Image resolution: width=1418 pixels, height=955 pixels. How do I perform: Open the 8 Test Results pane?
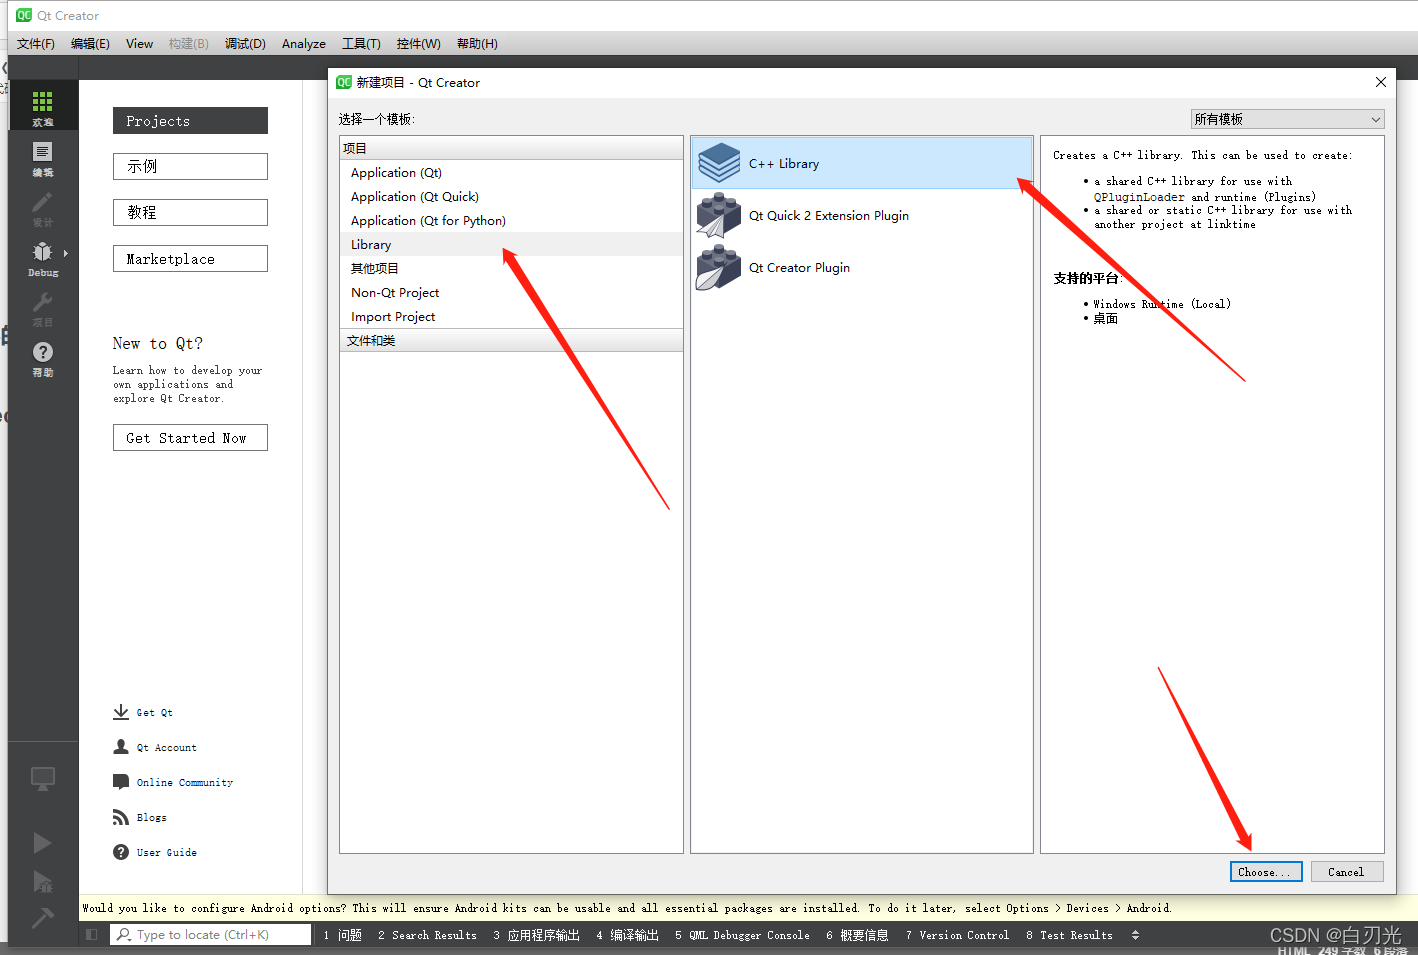point(1070,935)
